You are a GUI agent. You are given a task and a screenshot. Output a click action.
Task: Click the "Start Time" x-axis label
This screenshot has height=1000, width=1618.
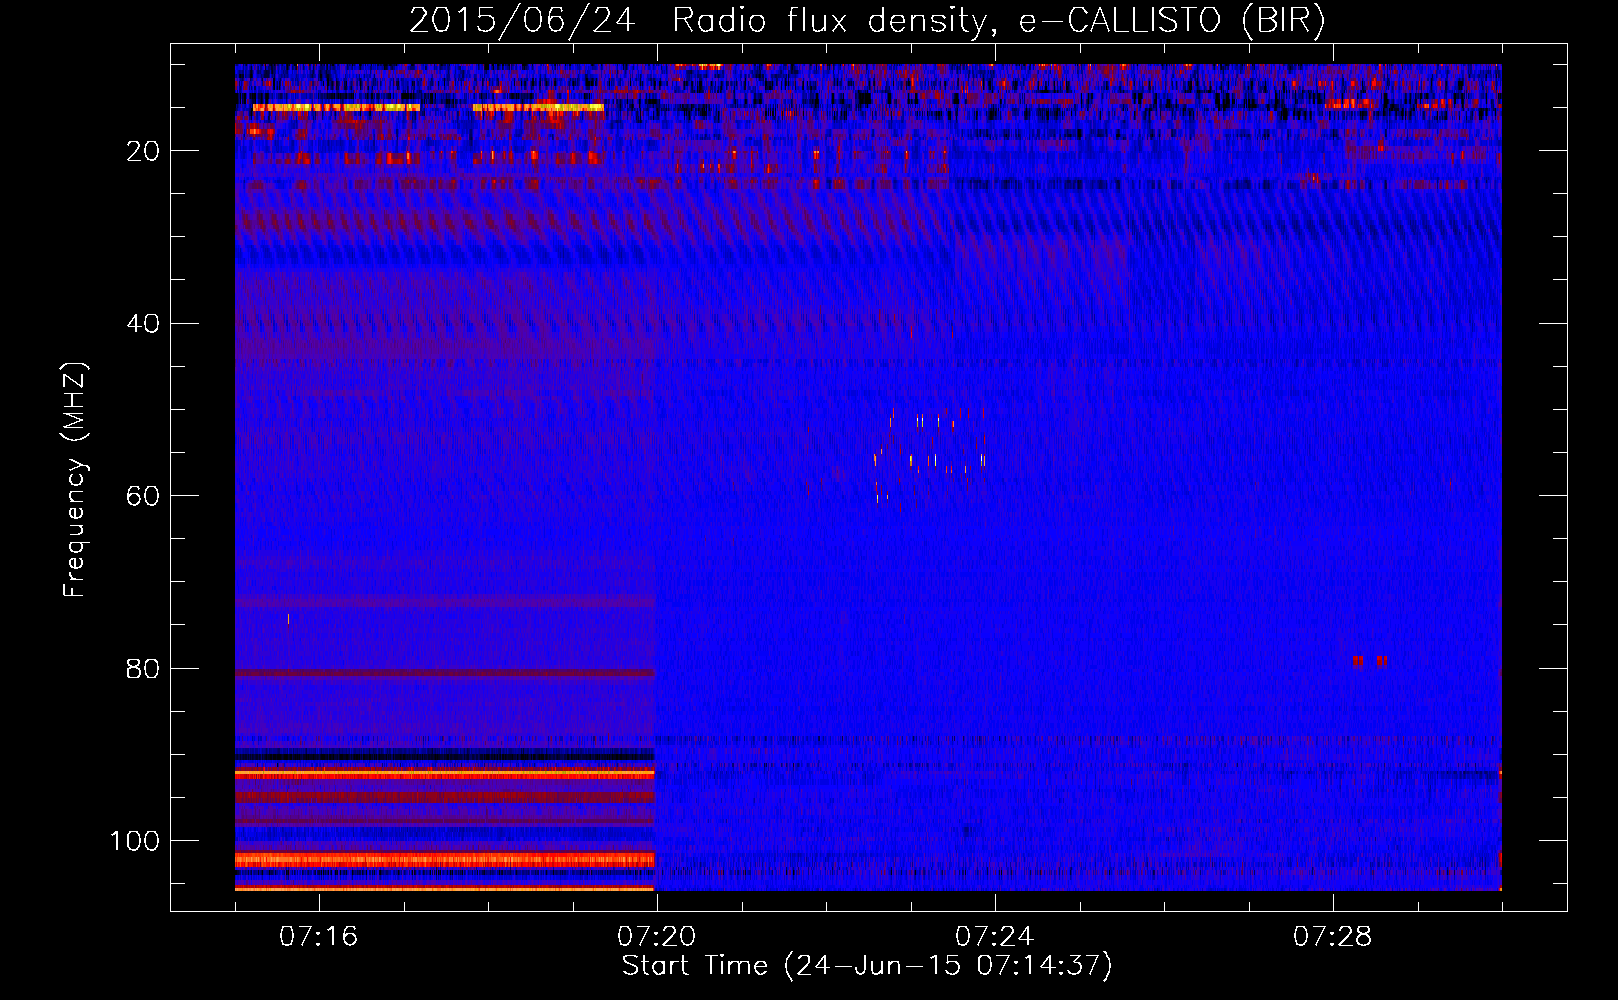point(694,966)
